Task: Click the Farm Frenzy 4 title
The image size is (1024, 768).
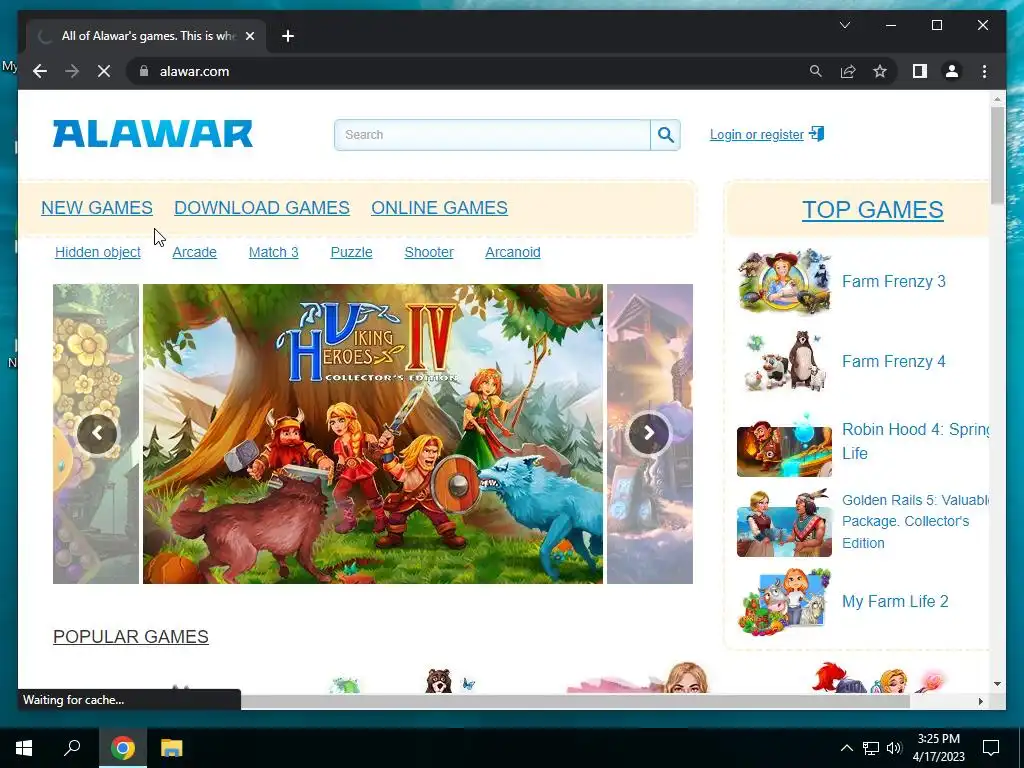Action: tap(893, 361)
